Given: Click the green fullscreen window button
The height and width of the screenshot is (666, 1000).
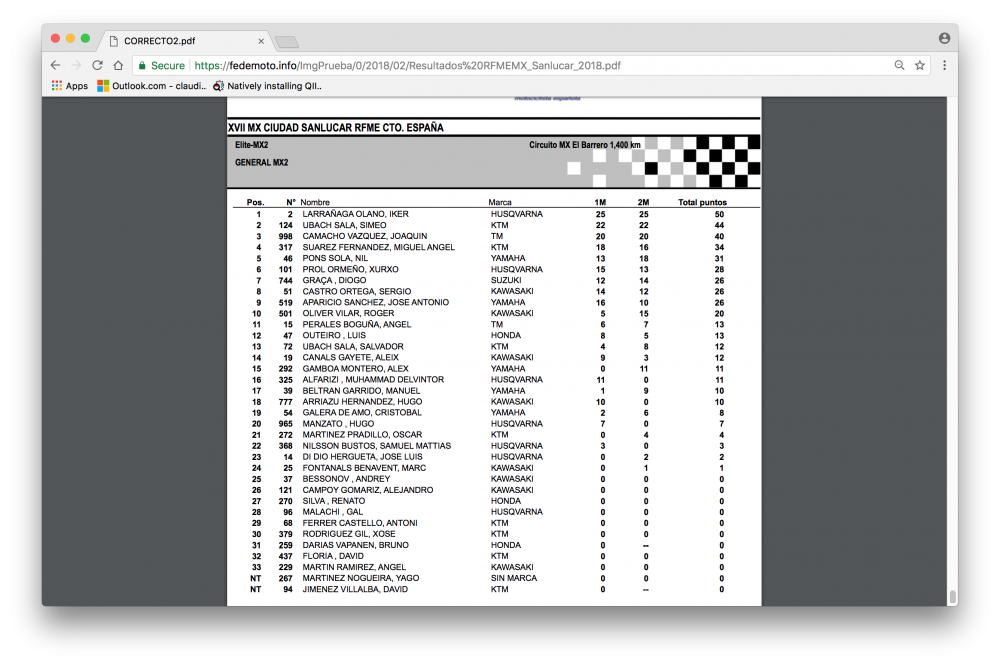Looking at the screenshot, I should pos(85,38).
